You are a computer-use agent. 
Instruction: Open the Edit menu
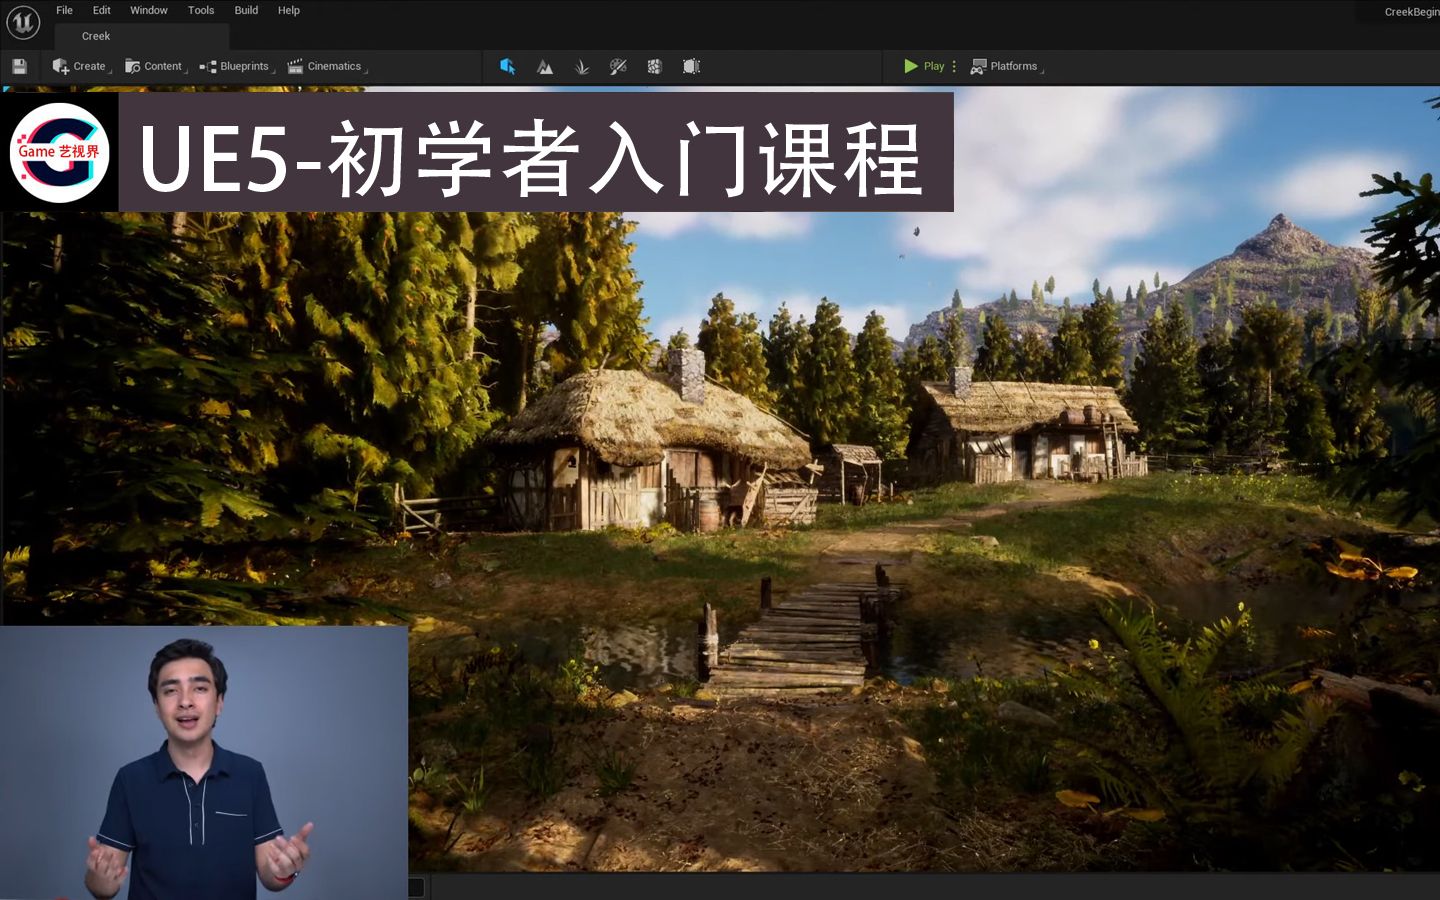tap(102, 10)
